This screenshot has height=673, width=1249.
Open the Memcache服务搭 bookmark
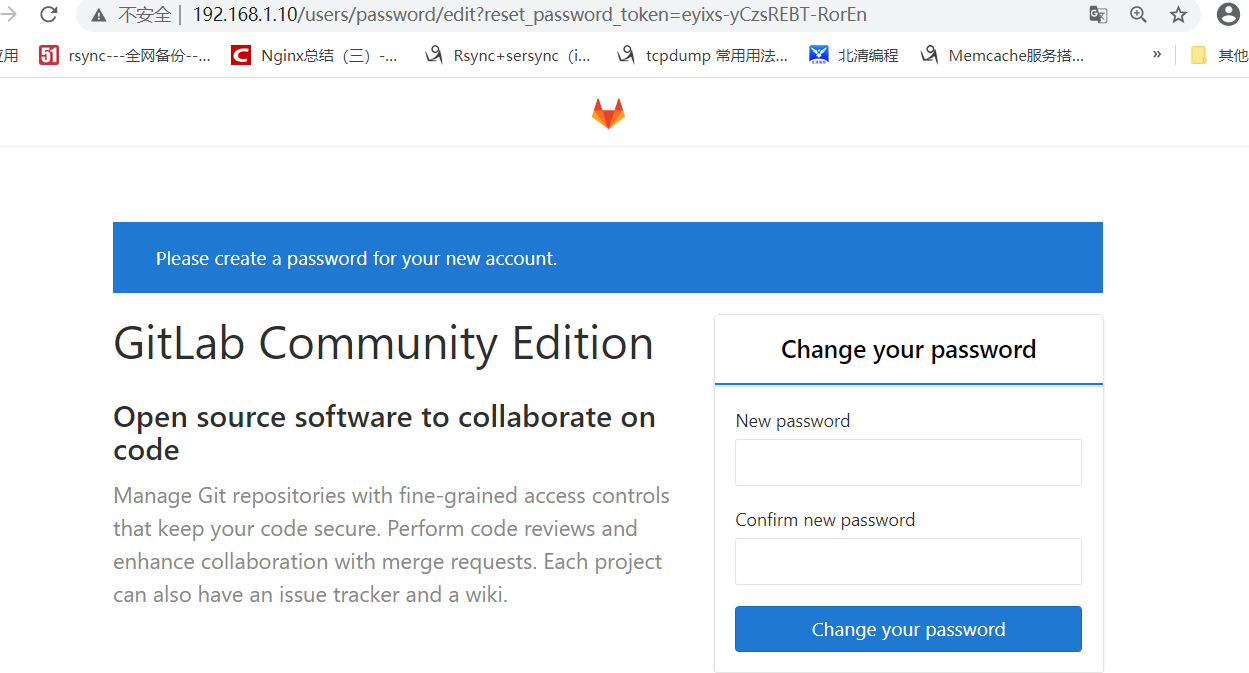tap(1002, 56)
